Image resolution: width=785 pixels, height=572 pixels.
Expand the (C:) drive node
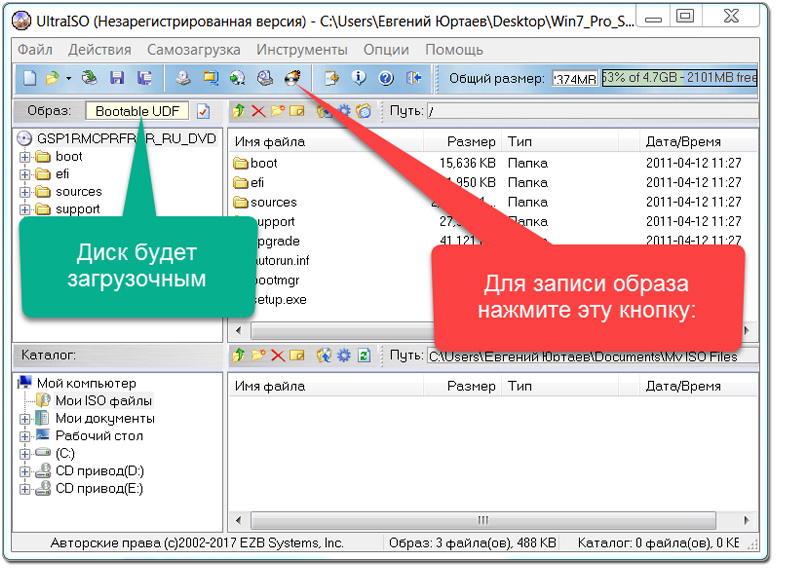click(25, 454)
